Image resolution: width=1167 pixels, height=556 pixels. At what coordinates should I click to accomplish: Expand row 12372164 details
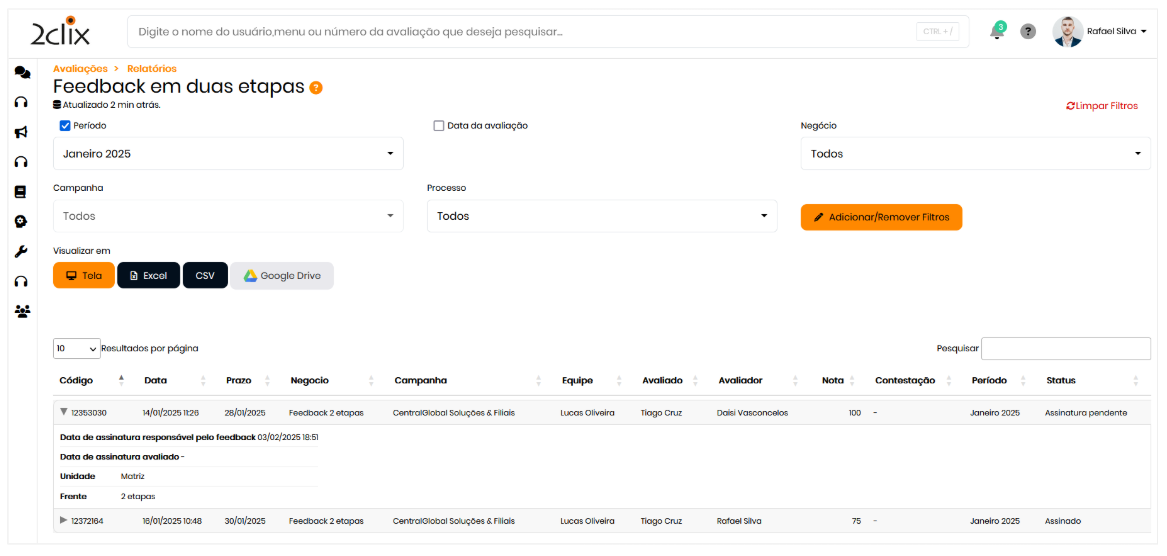[64, 520]
